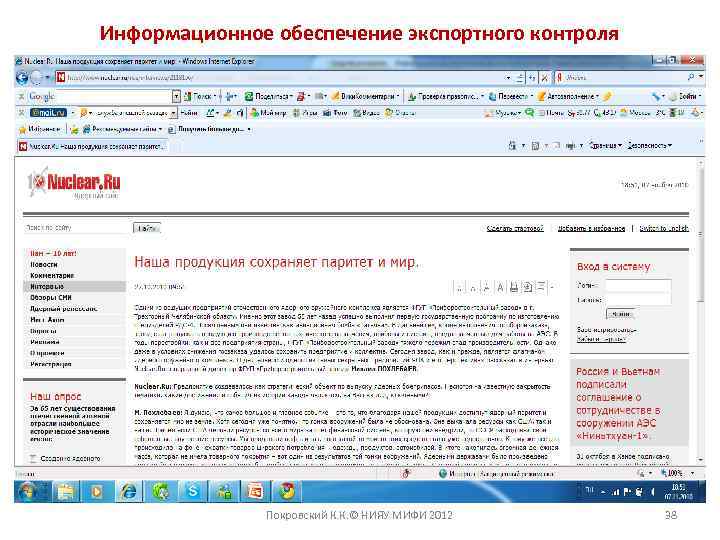Image resolution: width=720 pixels, height=540 pixels.
Task: Click the page vertical scrollbar thumb
Action: (700, 234)
